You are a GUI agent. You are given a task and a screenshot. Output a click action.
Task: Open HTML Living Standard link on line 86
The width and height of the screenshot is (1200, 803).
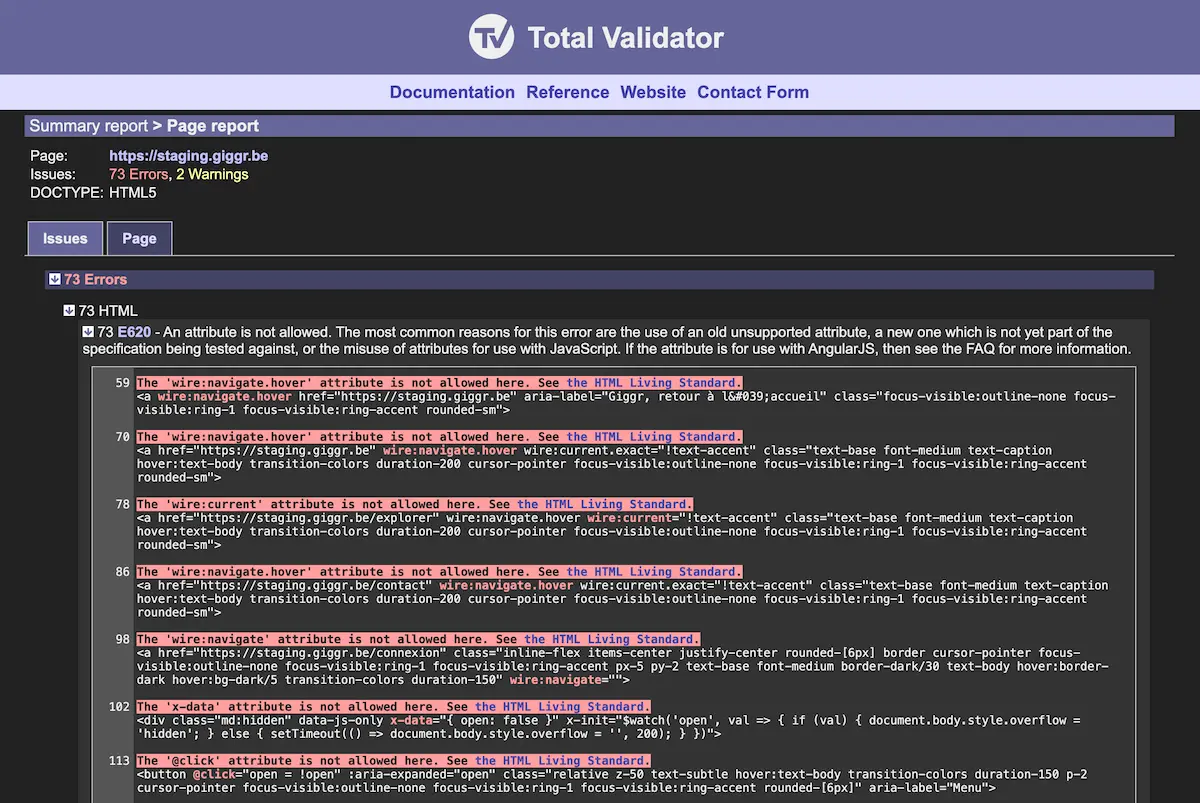[654, 572]
